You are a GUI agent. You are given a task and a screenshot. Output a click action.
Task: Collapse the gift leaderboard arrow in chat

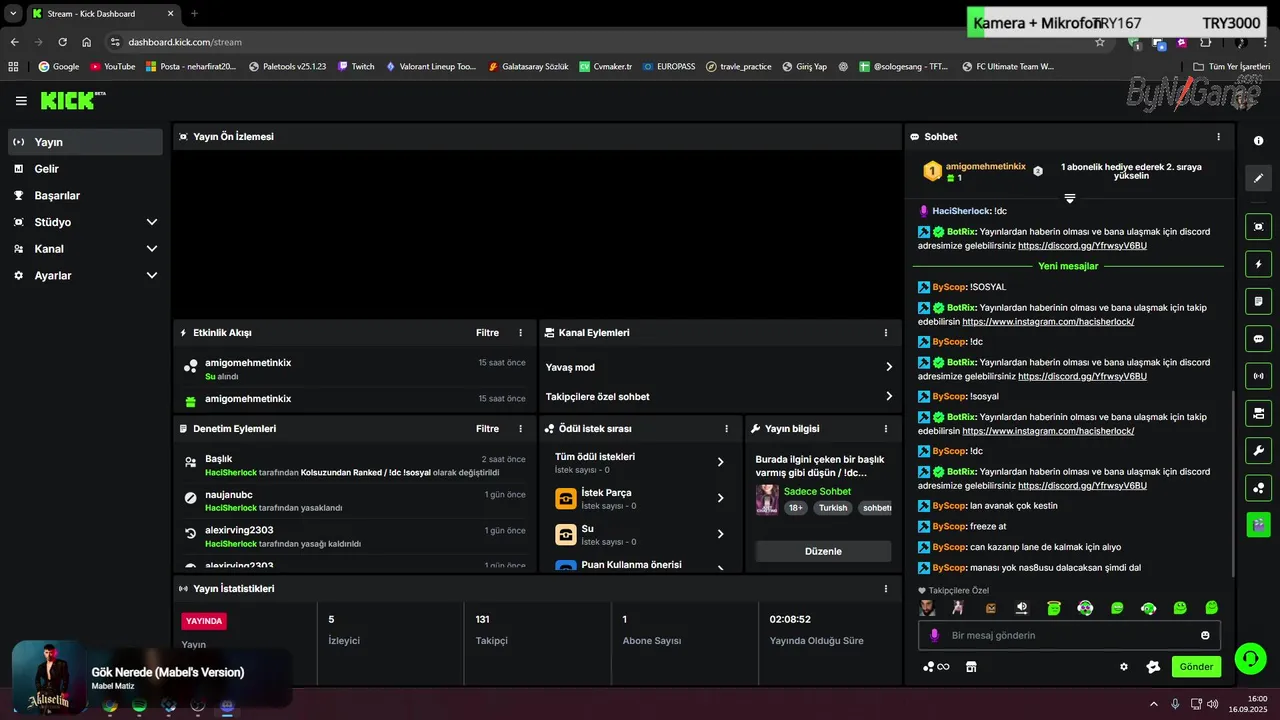(x=1069, y=198)
